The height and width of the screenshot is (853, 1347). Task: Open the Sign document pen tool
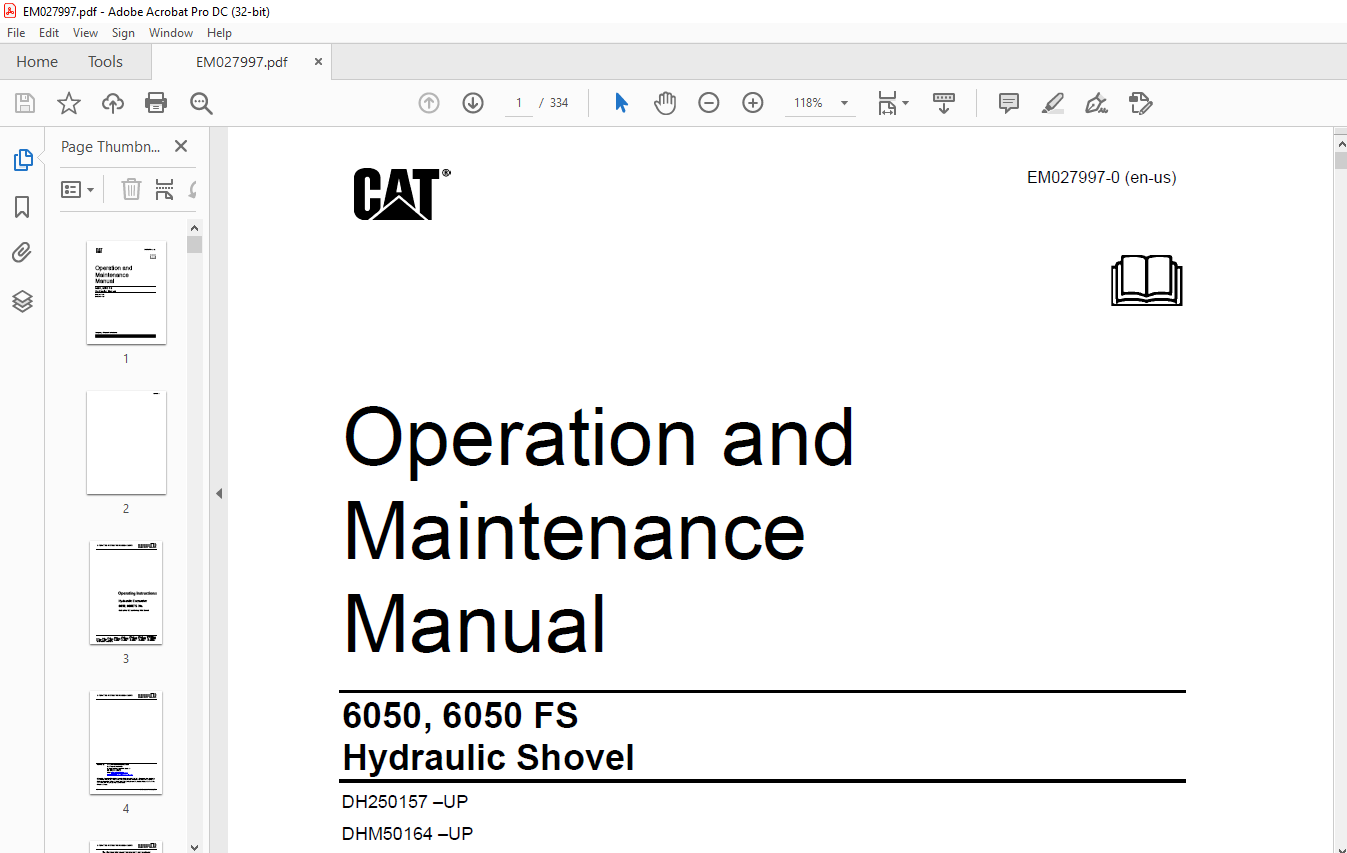click(x=1097, y=103)
